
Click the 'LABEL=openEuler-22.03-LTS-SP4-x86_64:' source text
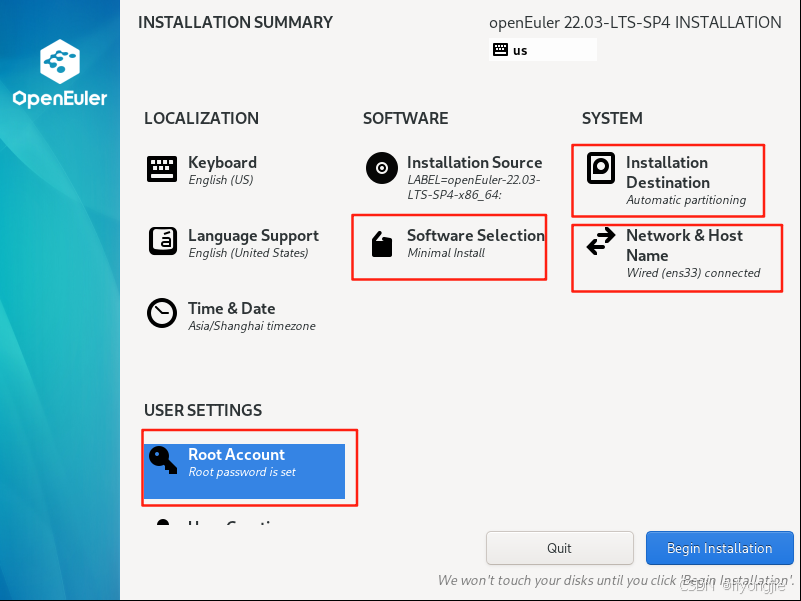point(474,188)
